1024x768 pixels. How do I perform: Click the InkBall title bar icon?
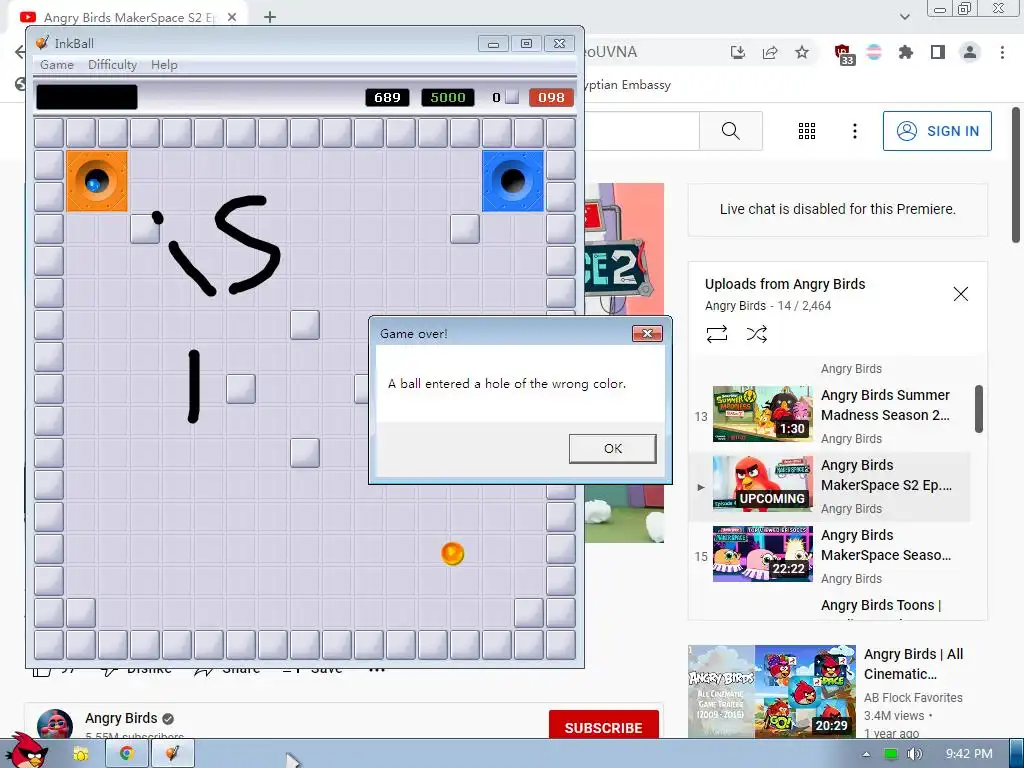pos(42,43)
